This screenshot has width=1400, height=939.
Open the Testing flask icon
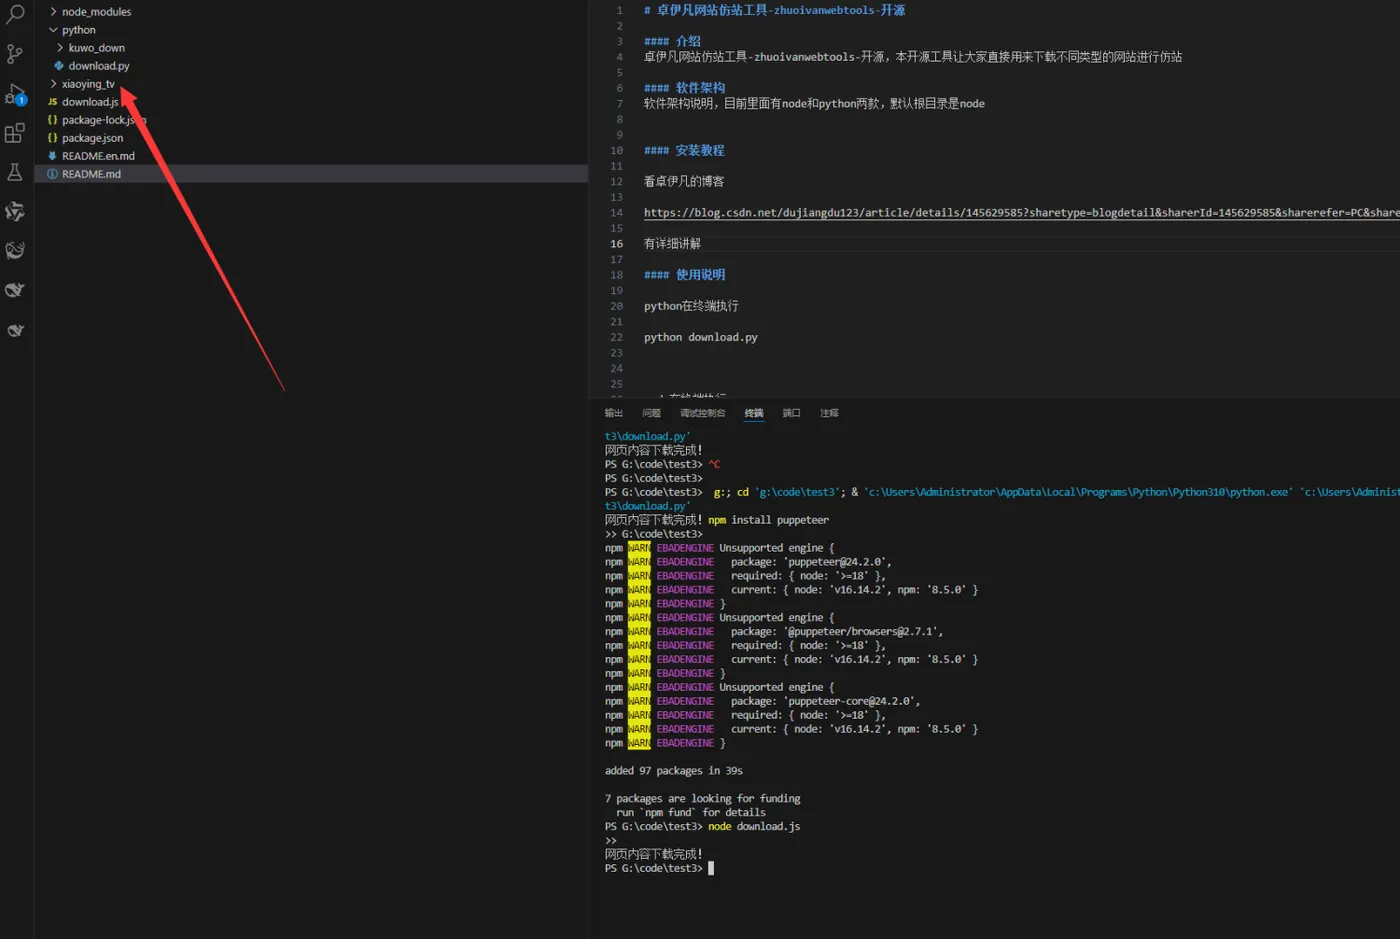coord(15,172)
